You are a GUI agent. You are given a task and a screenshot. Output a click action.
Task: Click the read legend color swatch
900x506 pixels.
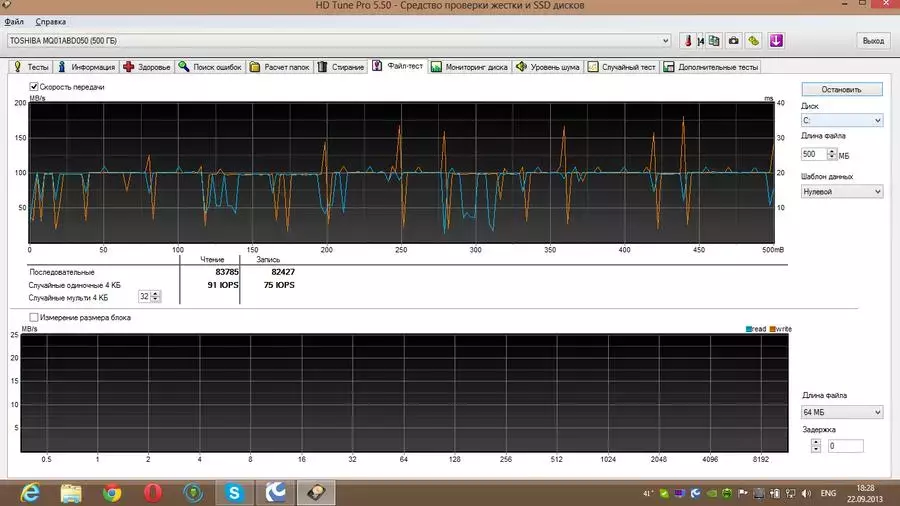(x=748, y=329)
